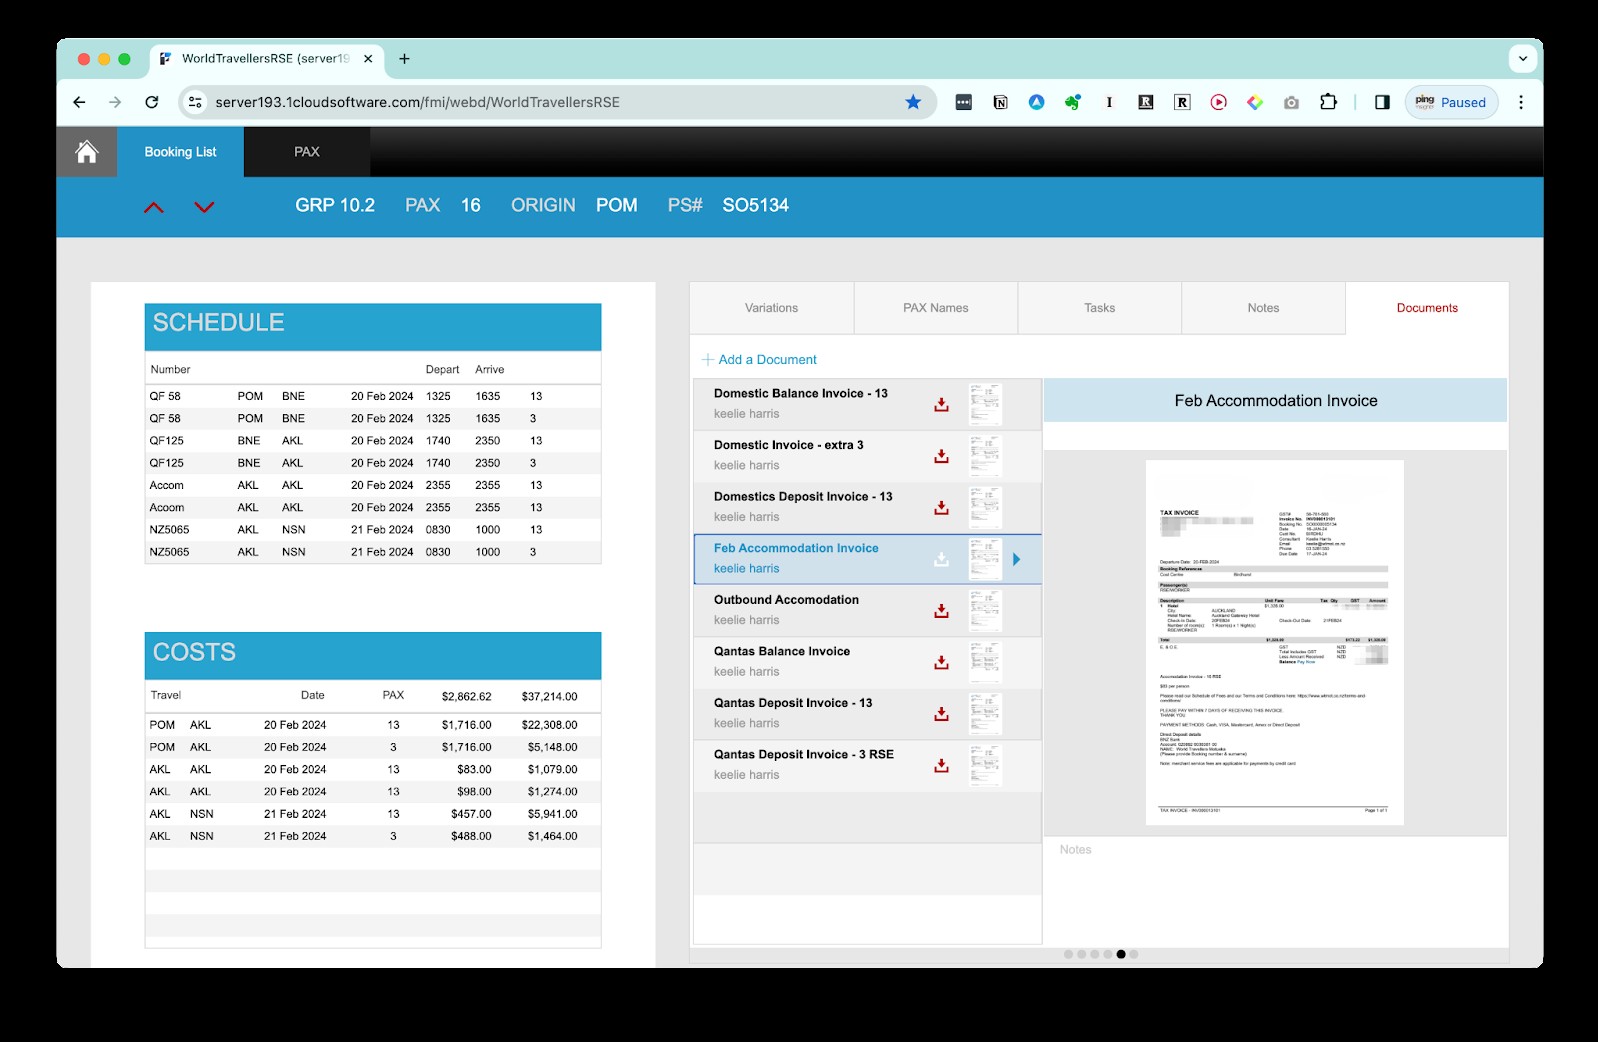Switch to the Variations tab
The width and height of the screenshot is (1598, 1042).
tap(771, 308)
